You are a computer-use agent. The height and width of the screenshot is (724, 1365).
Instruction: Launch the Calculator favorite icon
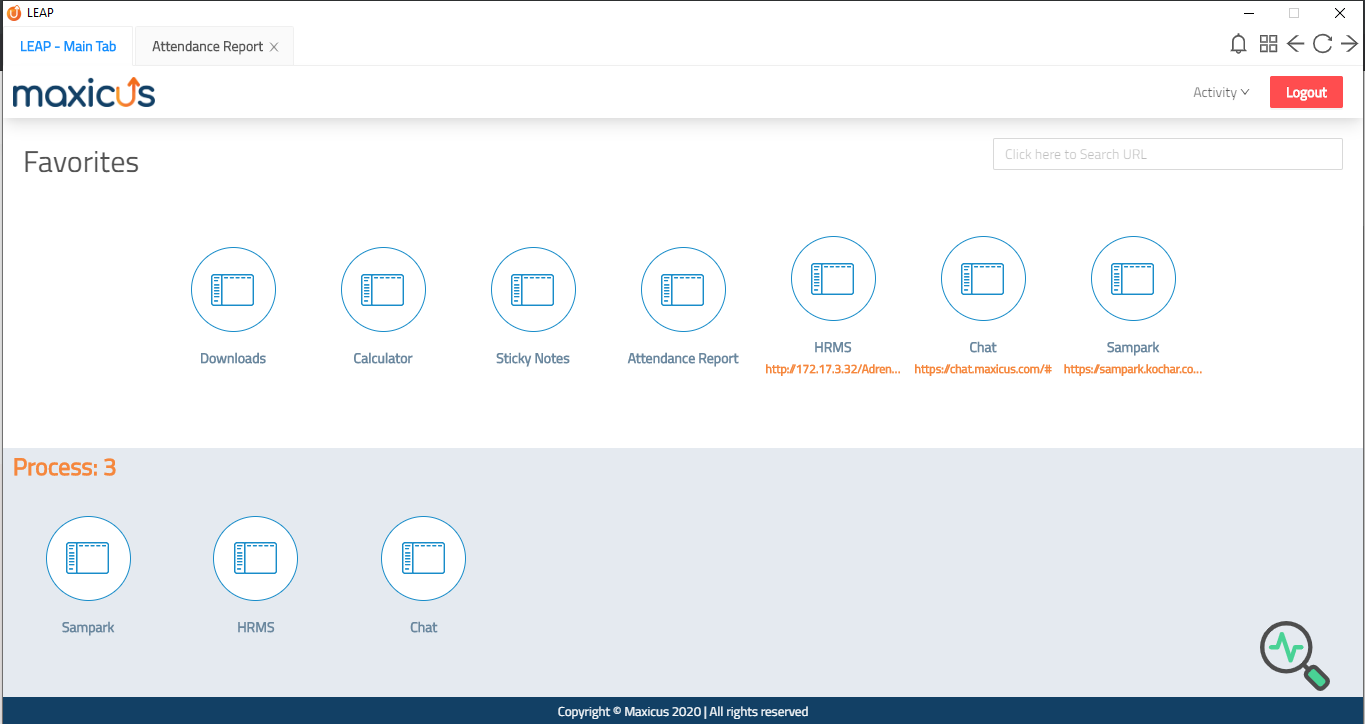(383, 290)
